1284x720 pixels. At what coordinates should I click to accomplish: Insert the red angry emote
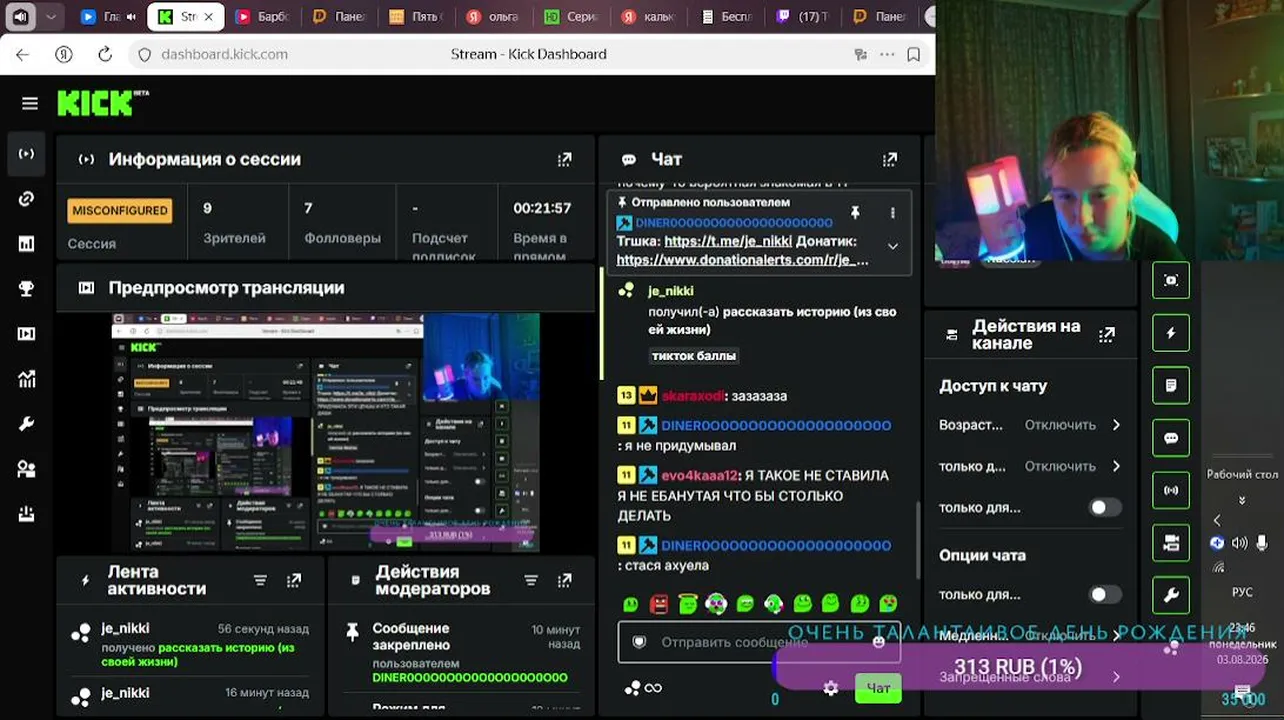point(659,603)
